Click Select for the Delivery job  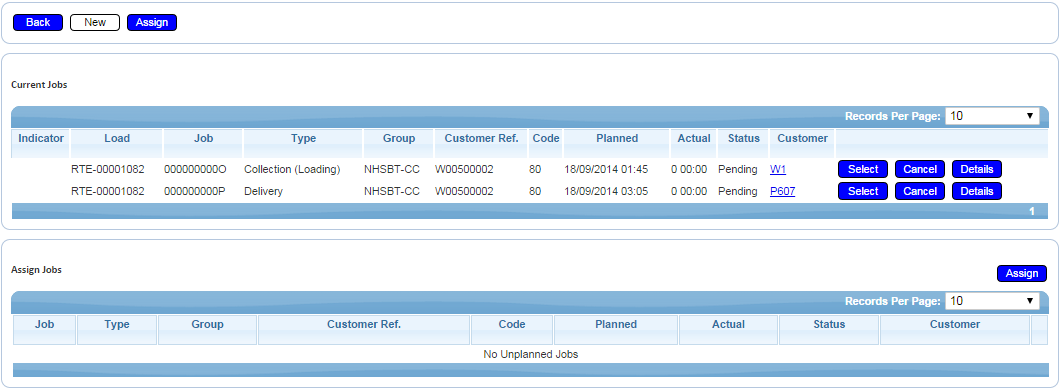[x=863, y=191]
